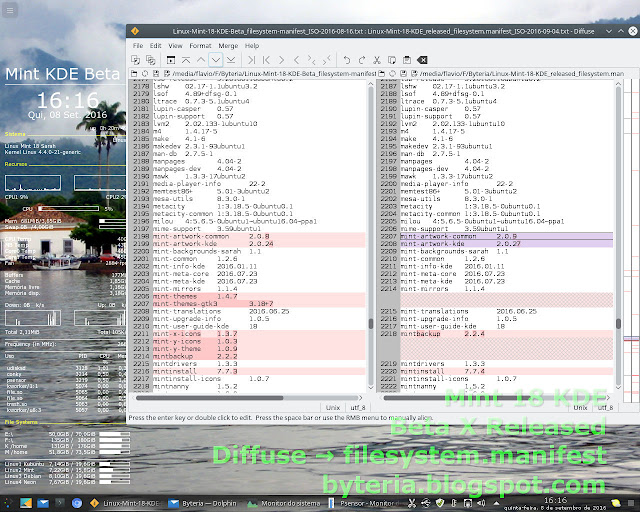Screen dimensions: 640x512
Task: Open the Edit menu
Action: click(x=156, y=46)
